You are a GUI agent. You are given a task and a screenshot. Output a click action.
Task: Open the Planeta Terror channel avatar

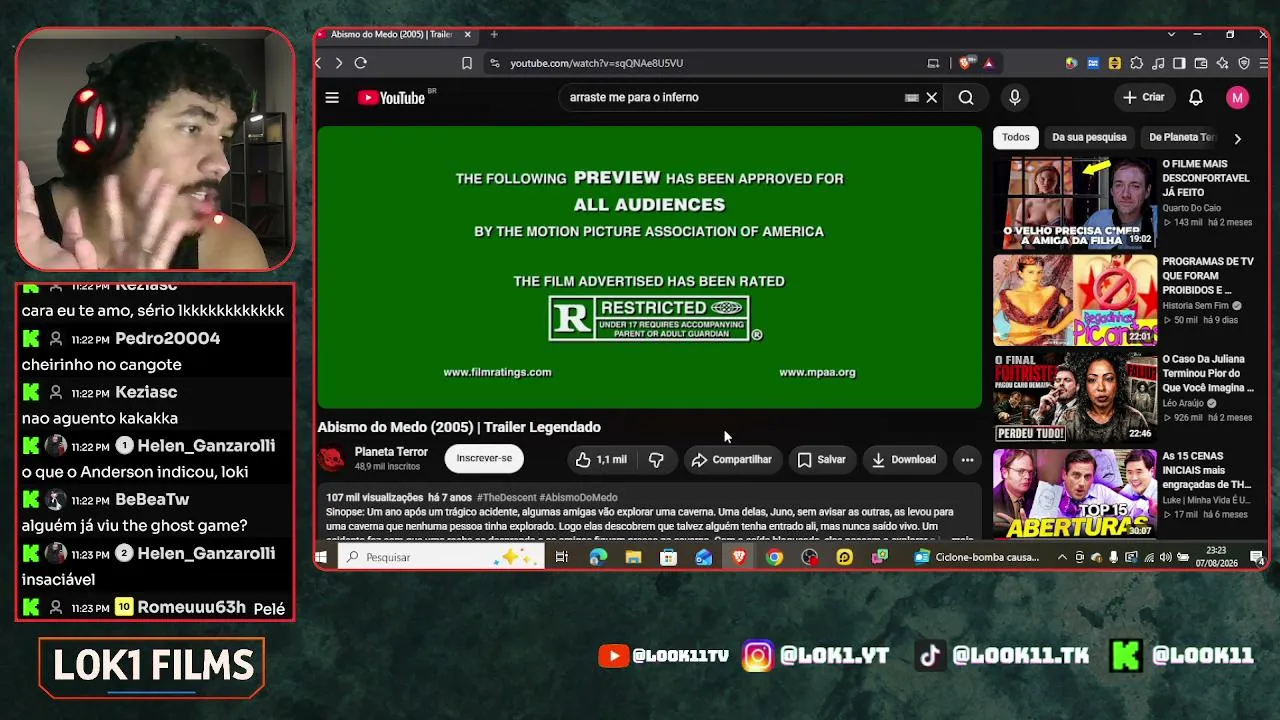(x=332, y=459)
